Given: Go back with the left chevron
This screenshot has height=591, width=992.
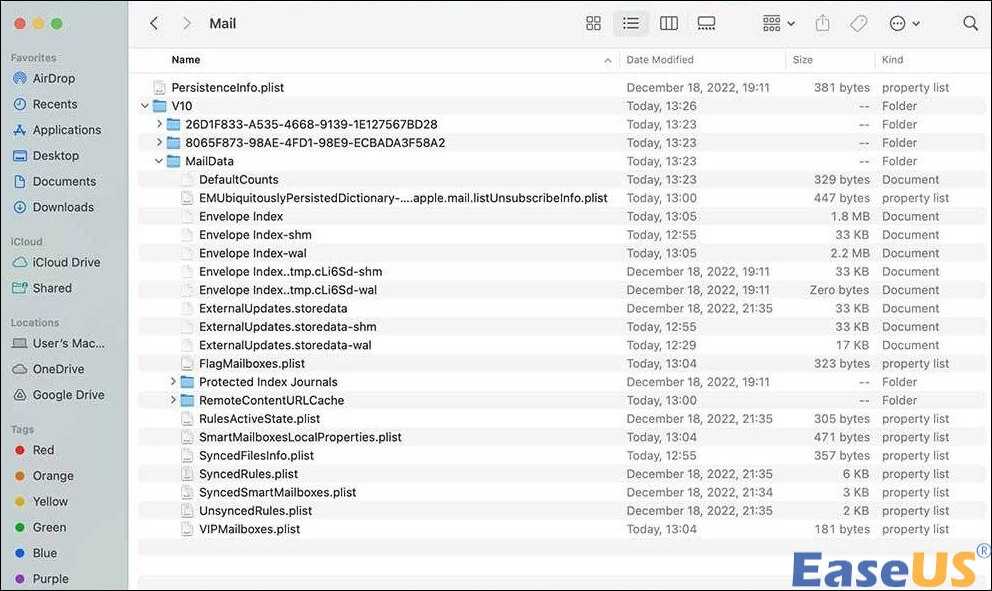Looking at the screenshot, I should tap(154, 23).
